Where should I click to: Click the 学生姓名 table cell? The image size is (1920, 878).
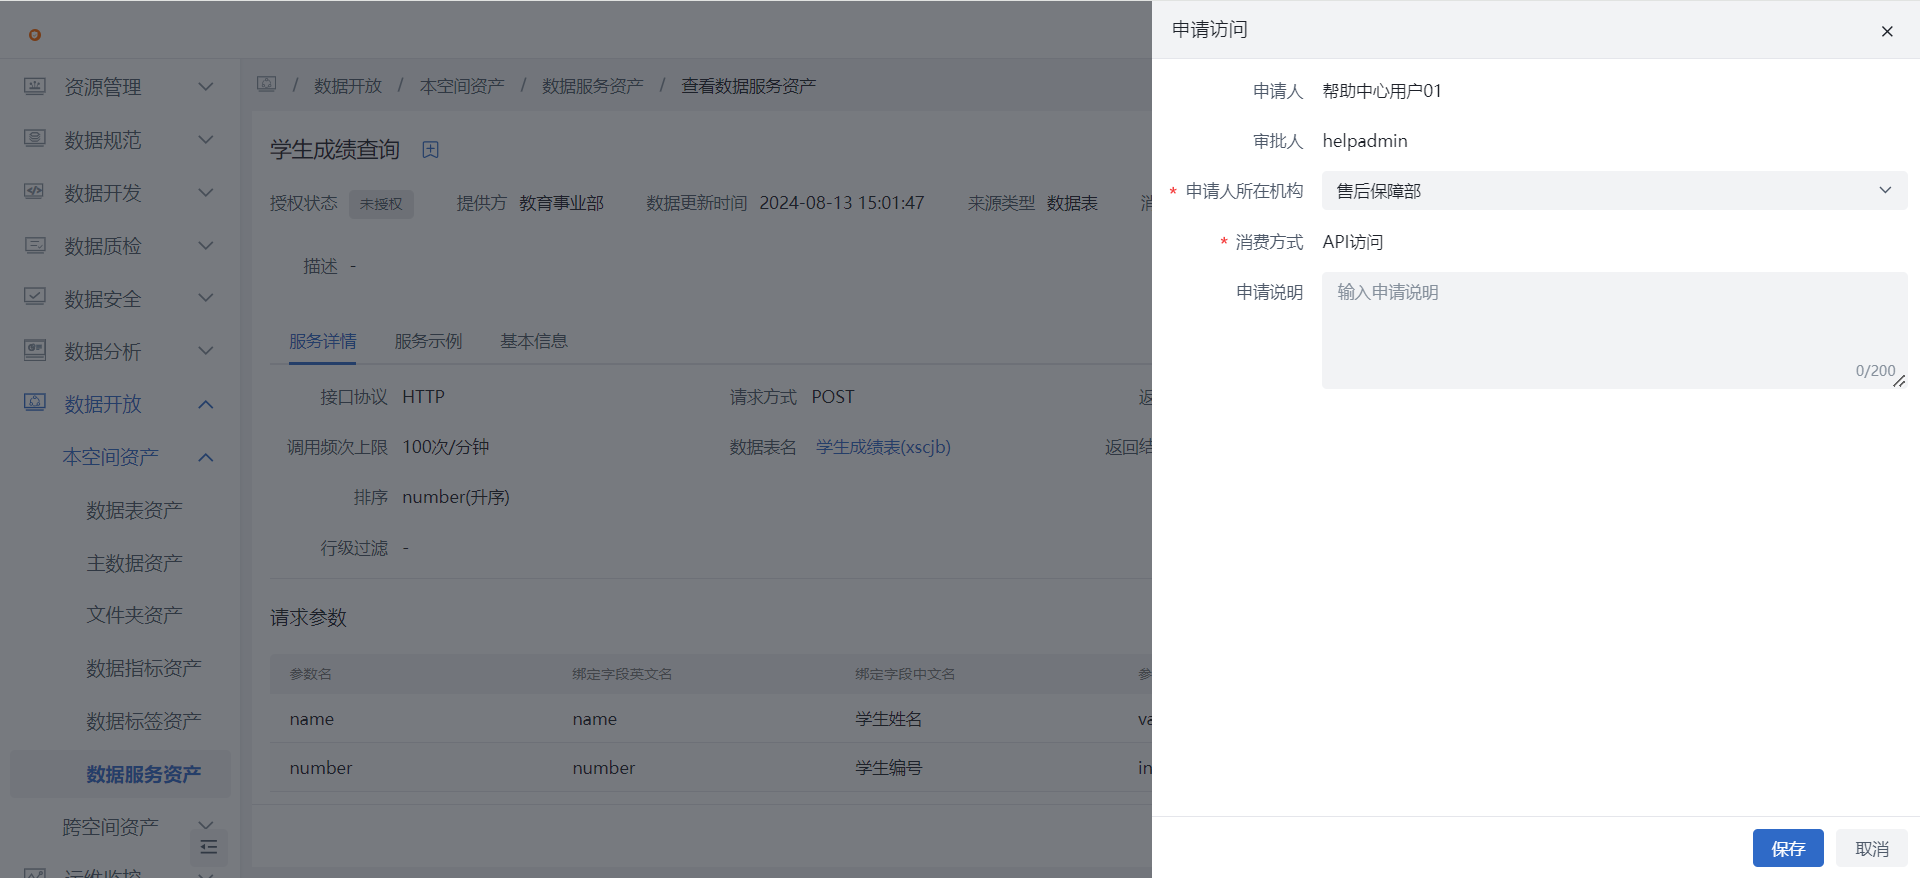tap(889, 719)
